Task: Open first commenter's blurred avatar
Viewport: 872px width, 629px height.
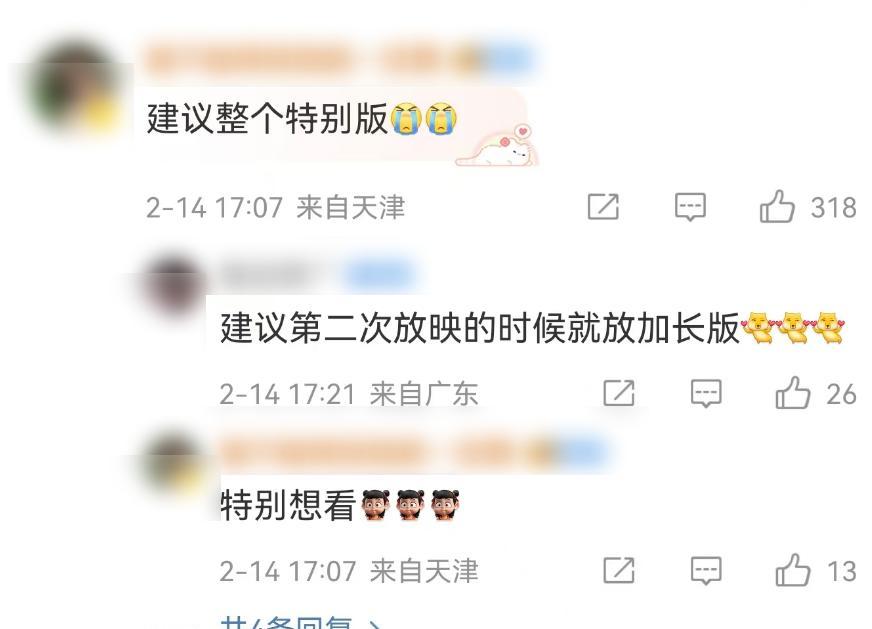Action: (75, 88)
